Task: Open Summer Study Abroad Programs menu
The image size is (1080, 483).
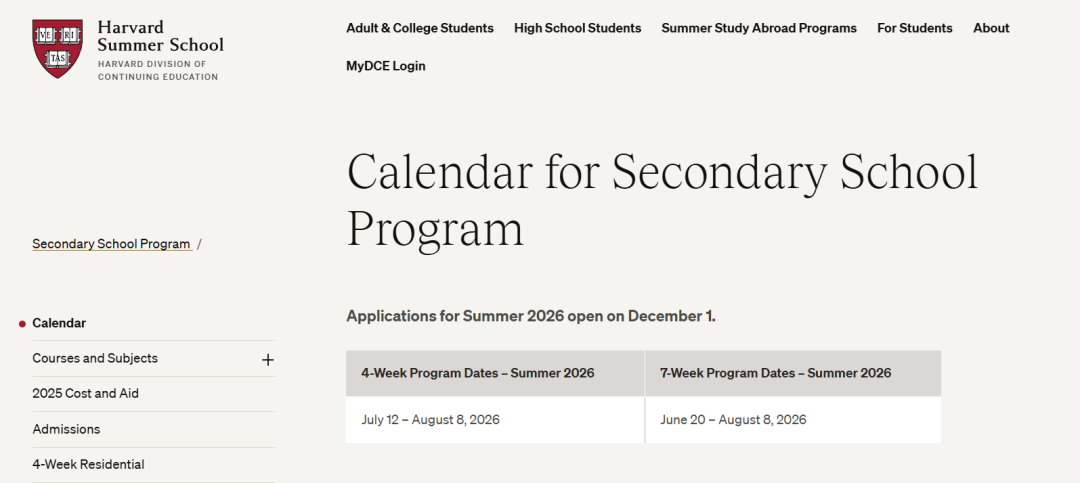Action: point(759,28)
